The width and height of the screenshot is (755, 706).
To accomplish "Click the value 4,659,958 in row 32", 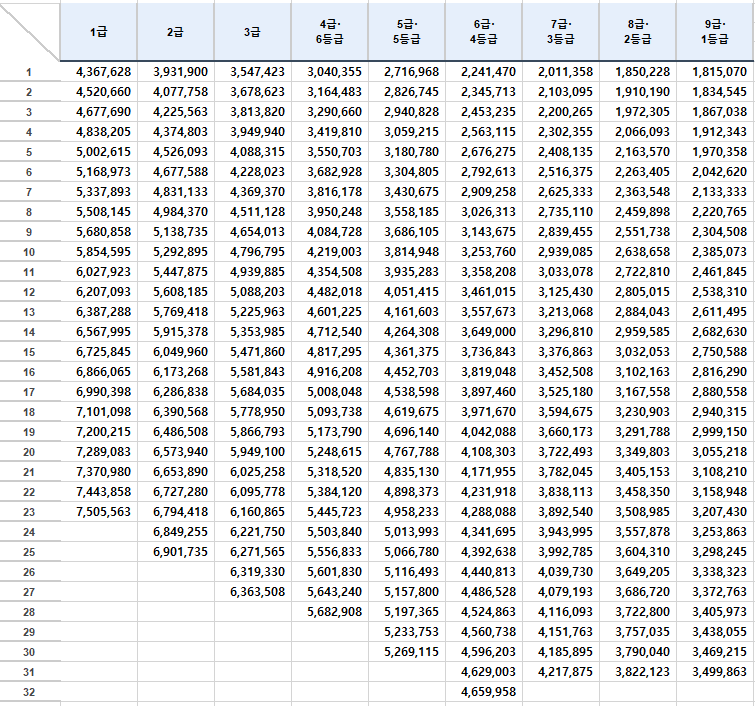I will click(x=488, y=692).
